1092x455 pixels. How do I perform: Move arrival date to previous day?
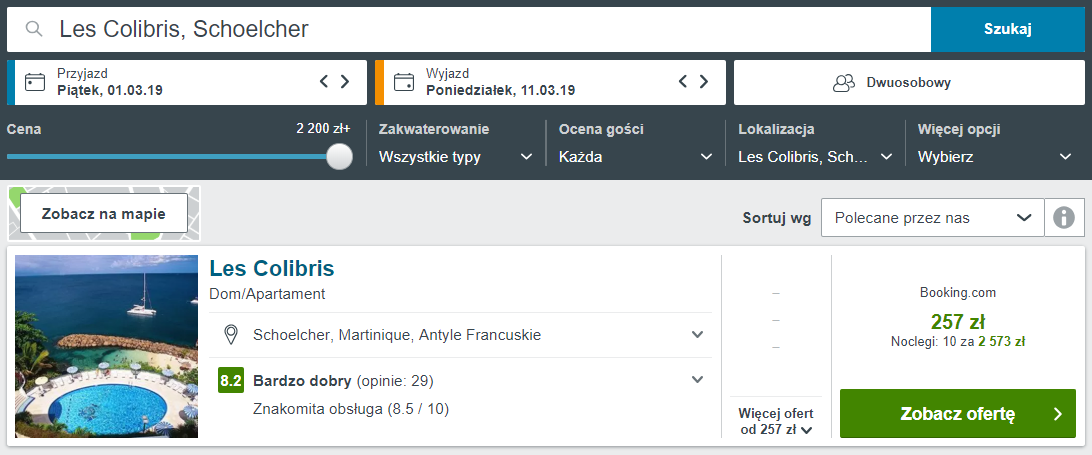point(324,82)
